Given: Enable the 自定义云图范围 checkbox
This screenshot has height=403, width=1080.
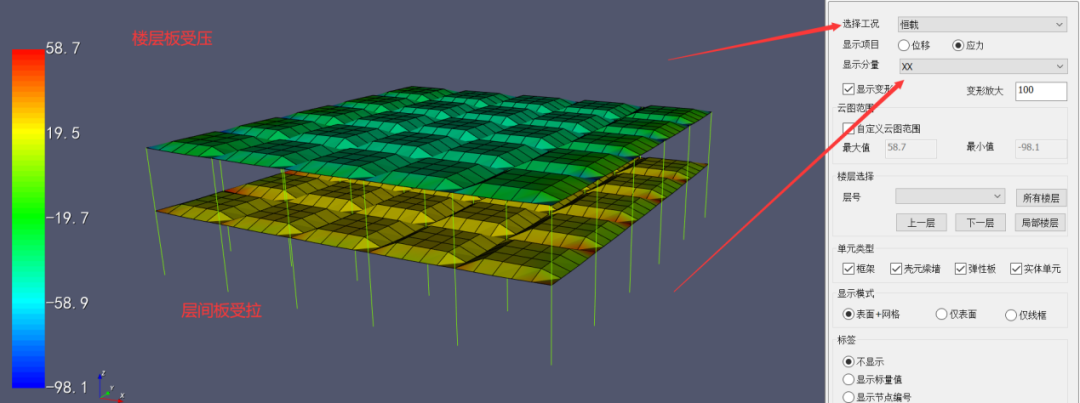Looking at the screenshot, I should pyautogui.click(x=849, y=128).
